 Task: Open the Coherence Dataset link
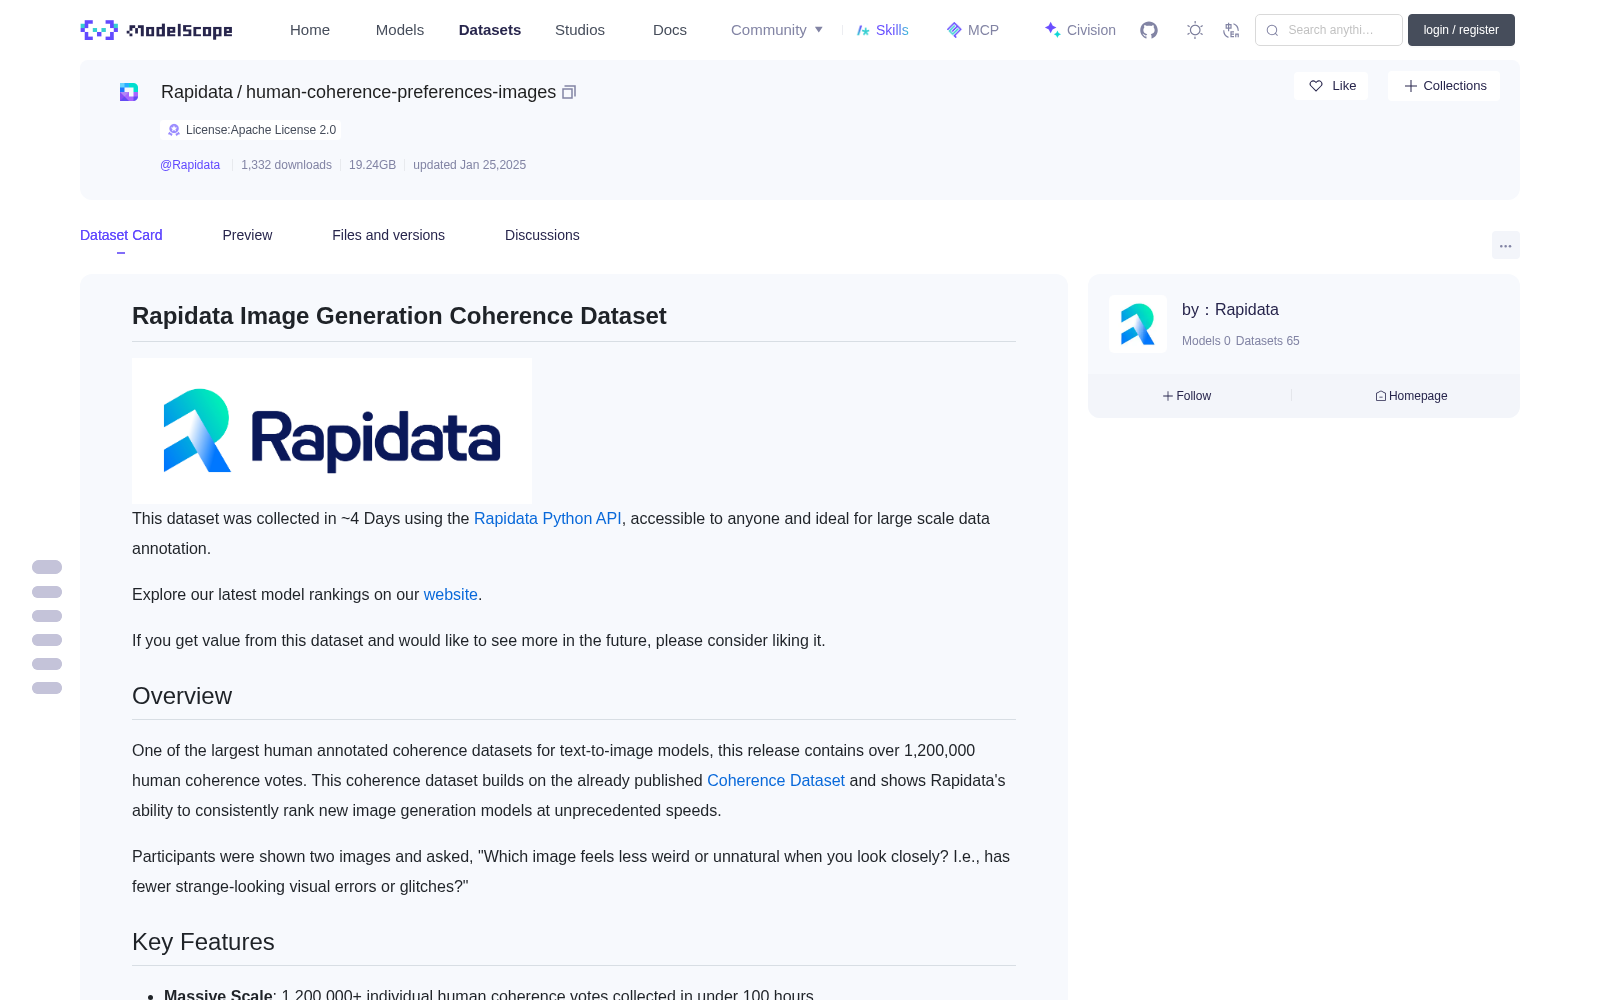click(776, 780)
